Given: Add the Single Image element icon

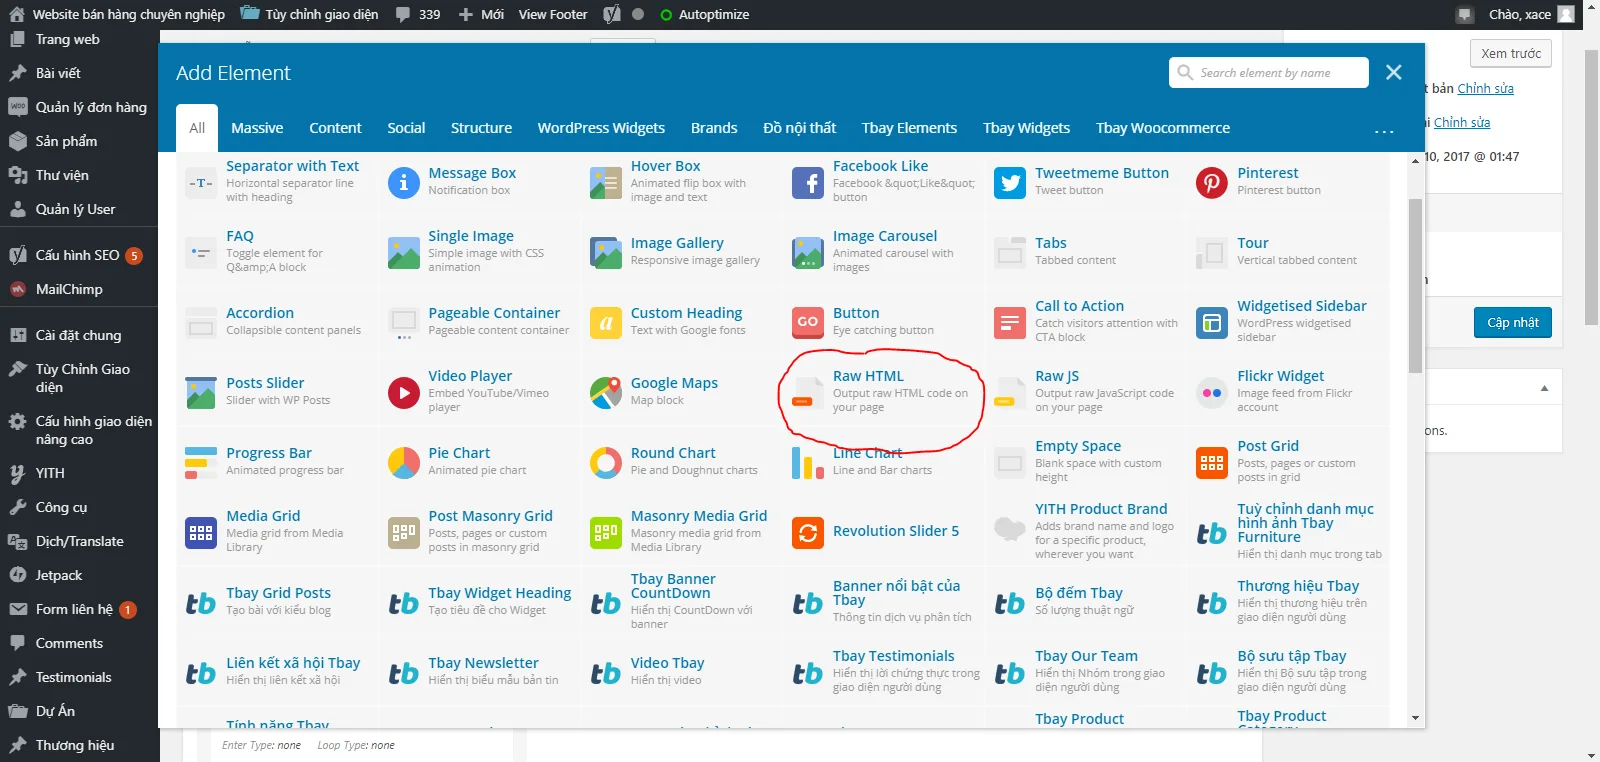Looking at the screenshot, I should point(403,253).
